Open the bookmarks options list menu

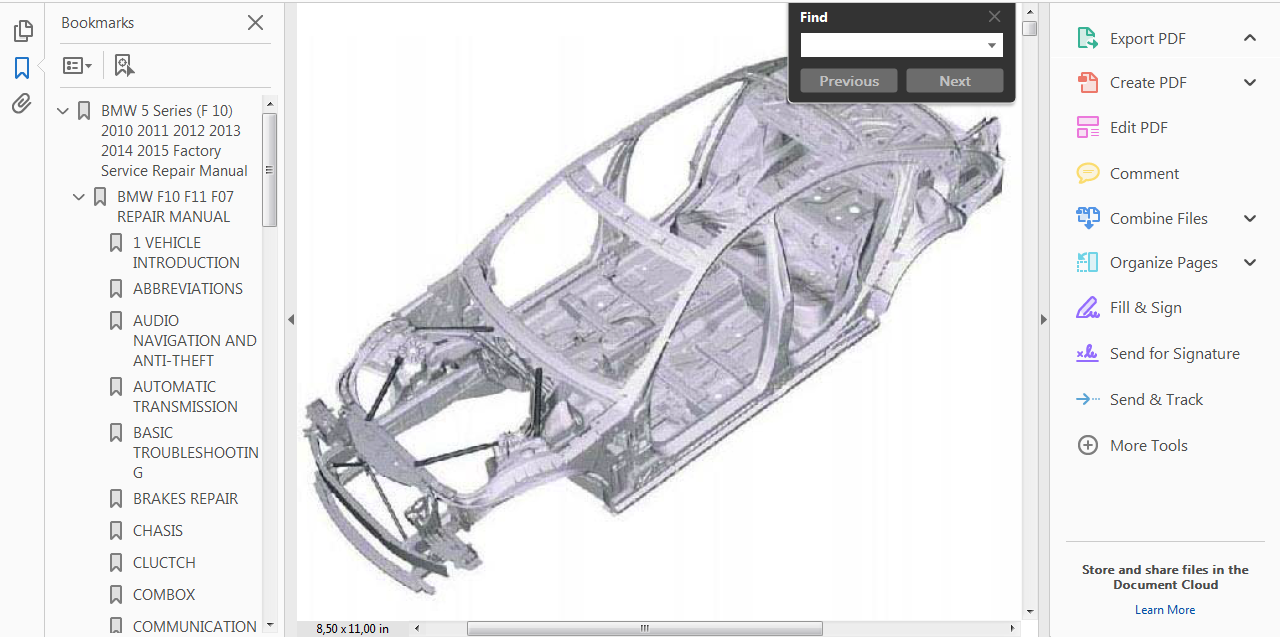[77, 66]
